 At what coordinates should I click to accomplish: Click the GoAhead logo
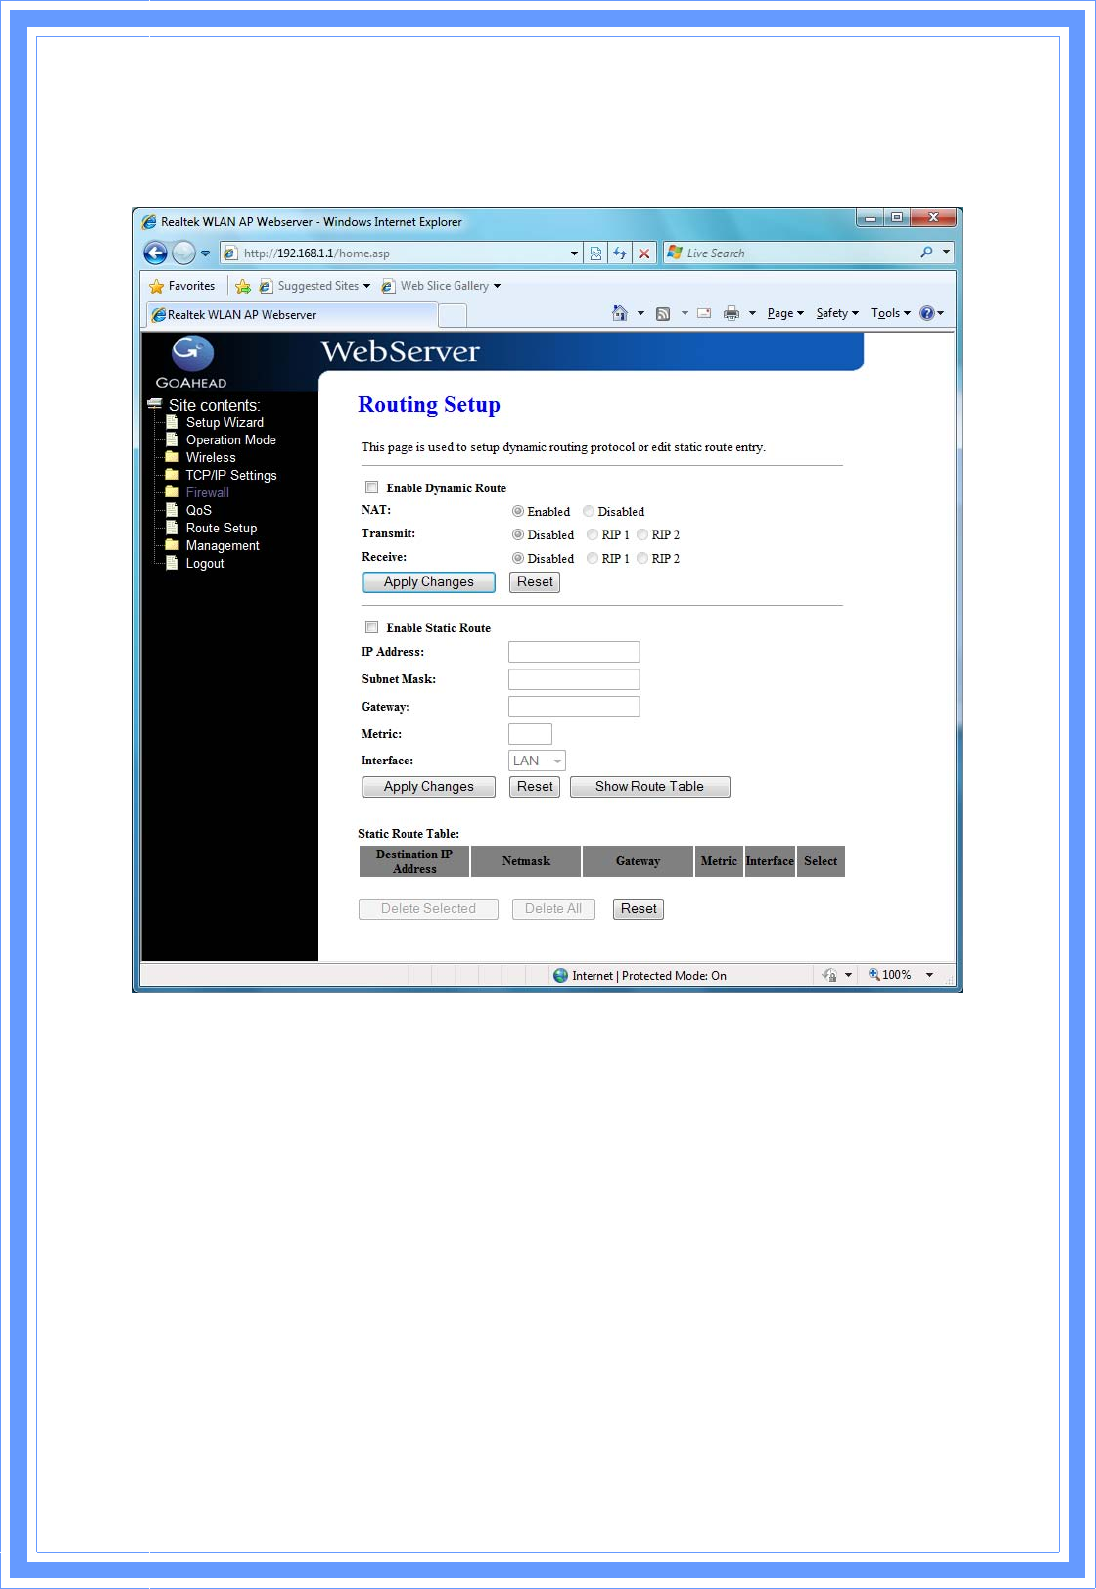pos(192,363)
